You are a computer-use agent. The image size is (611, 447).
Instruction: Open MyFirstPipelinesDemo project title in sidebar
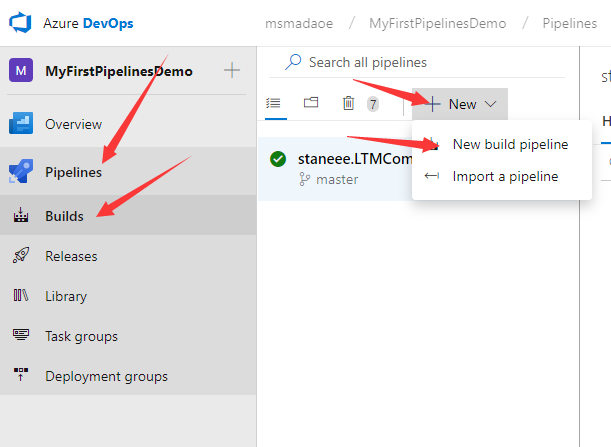pos(119,71)
